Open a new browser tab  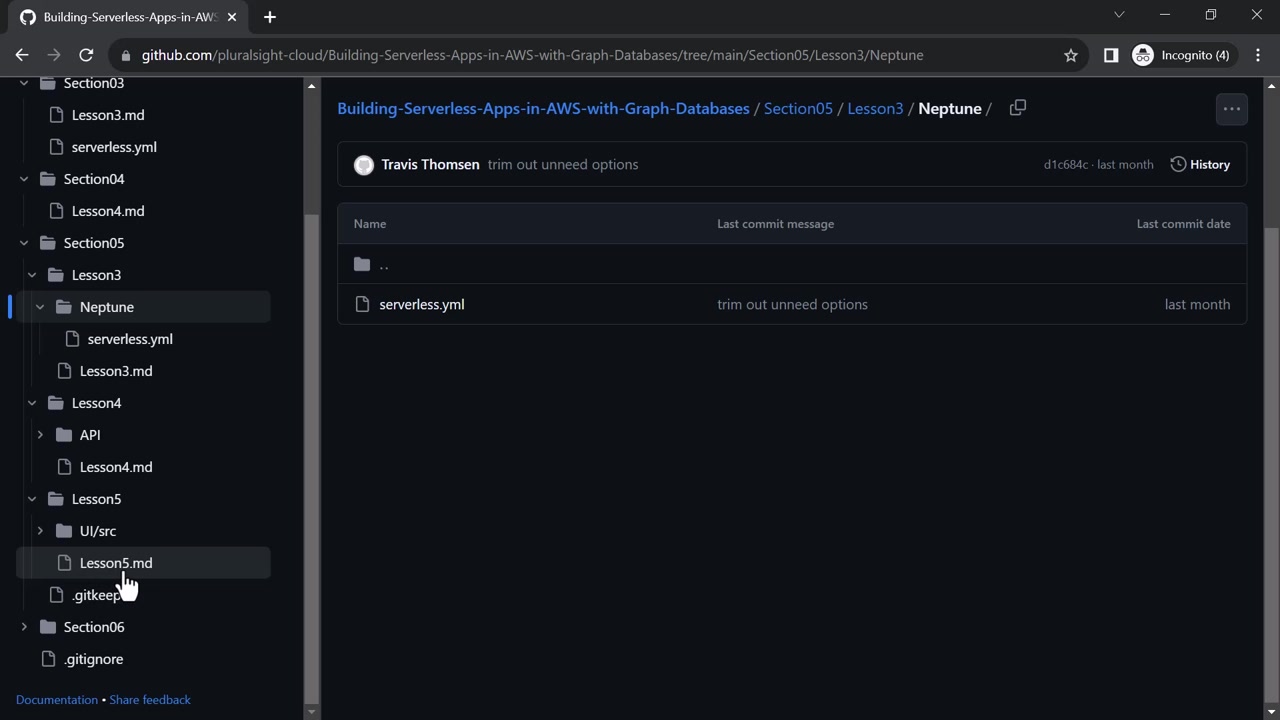(x=269, y=17)
